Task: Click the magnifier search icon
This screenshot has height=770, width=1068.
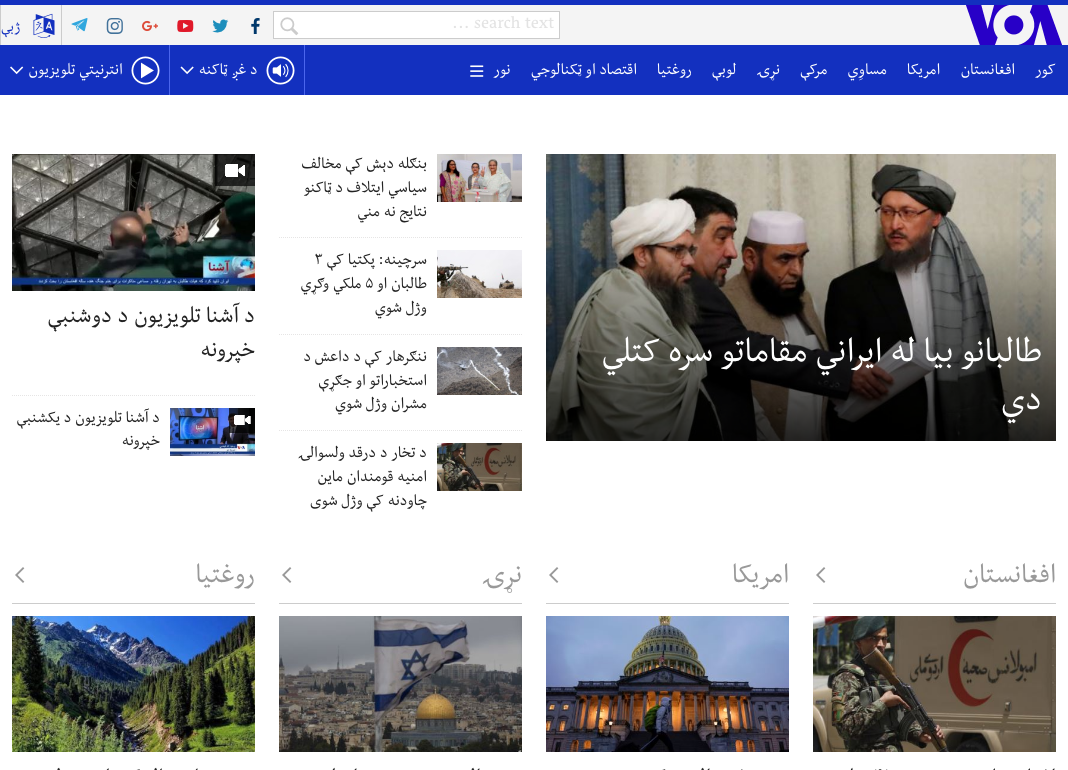Action: coord(289,26)
